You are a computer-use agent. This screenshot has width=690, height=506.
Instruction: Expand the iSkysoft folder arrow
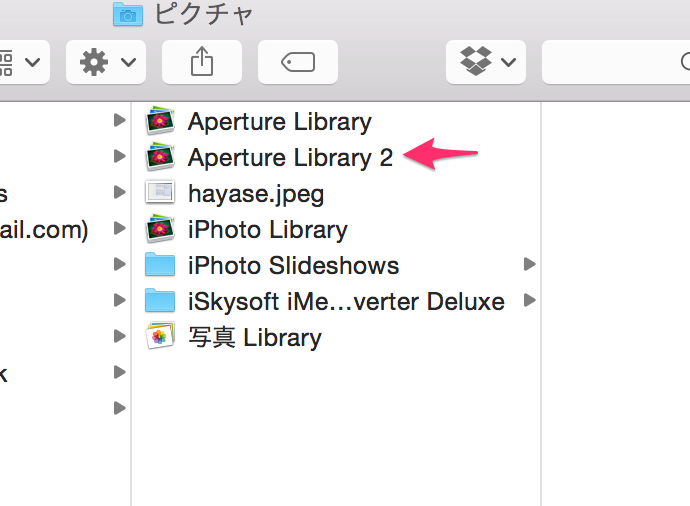tap(529, 300)
